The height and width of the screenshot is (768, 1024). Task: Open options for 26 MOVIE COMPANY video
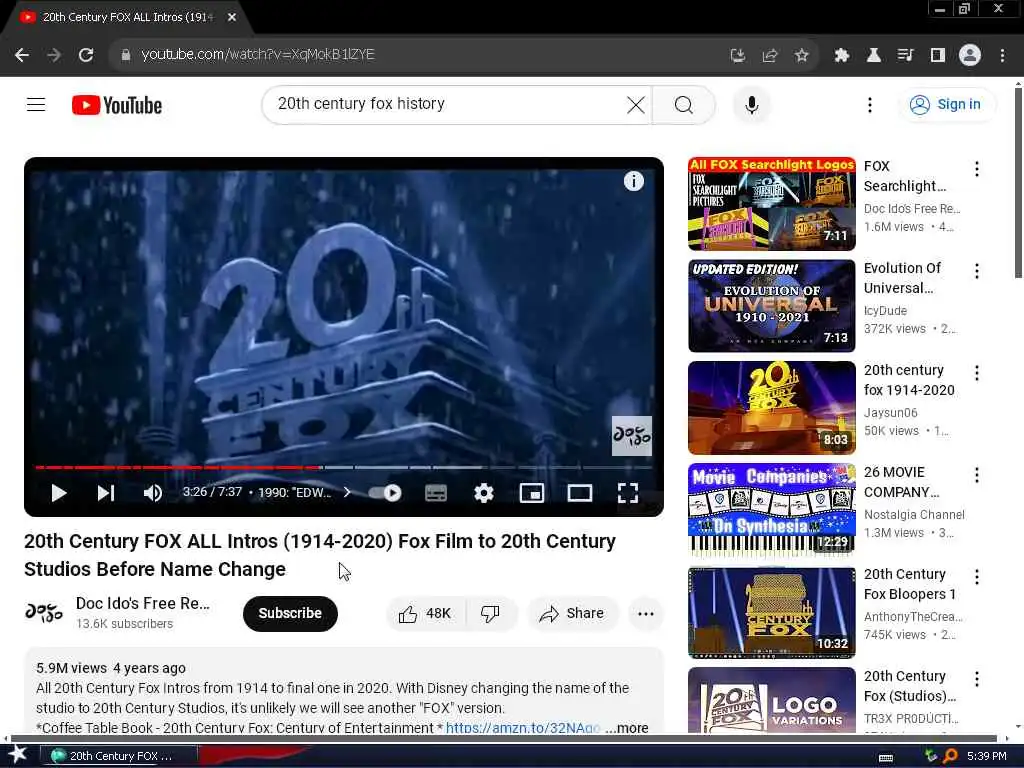click(x=976, y=475)
